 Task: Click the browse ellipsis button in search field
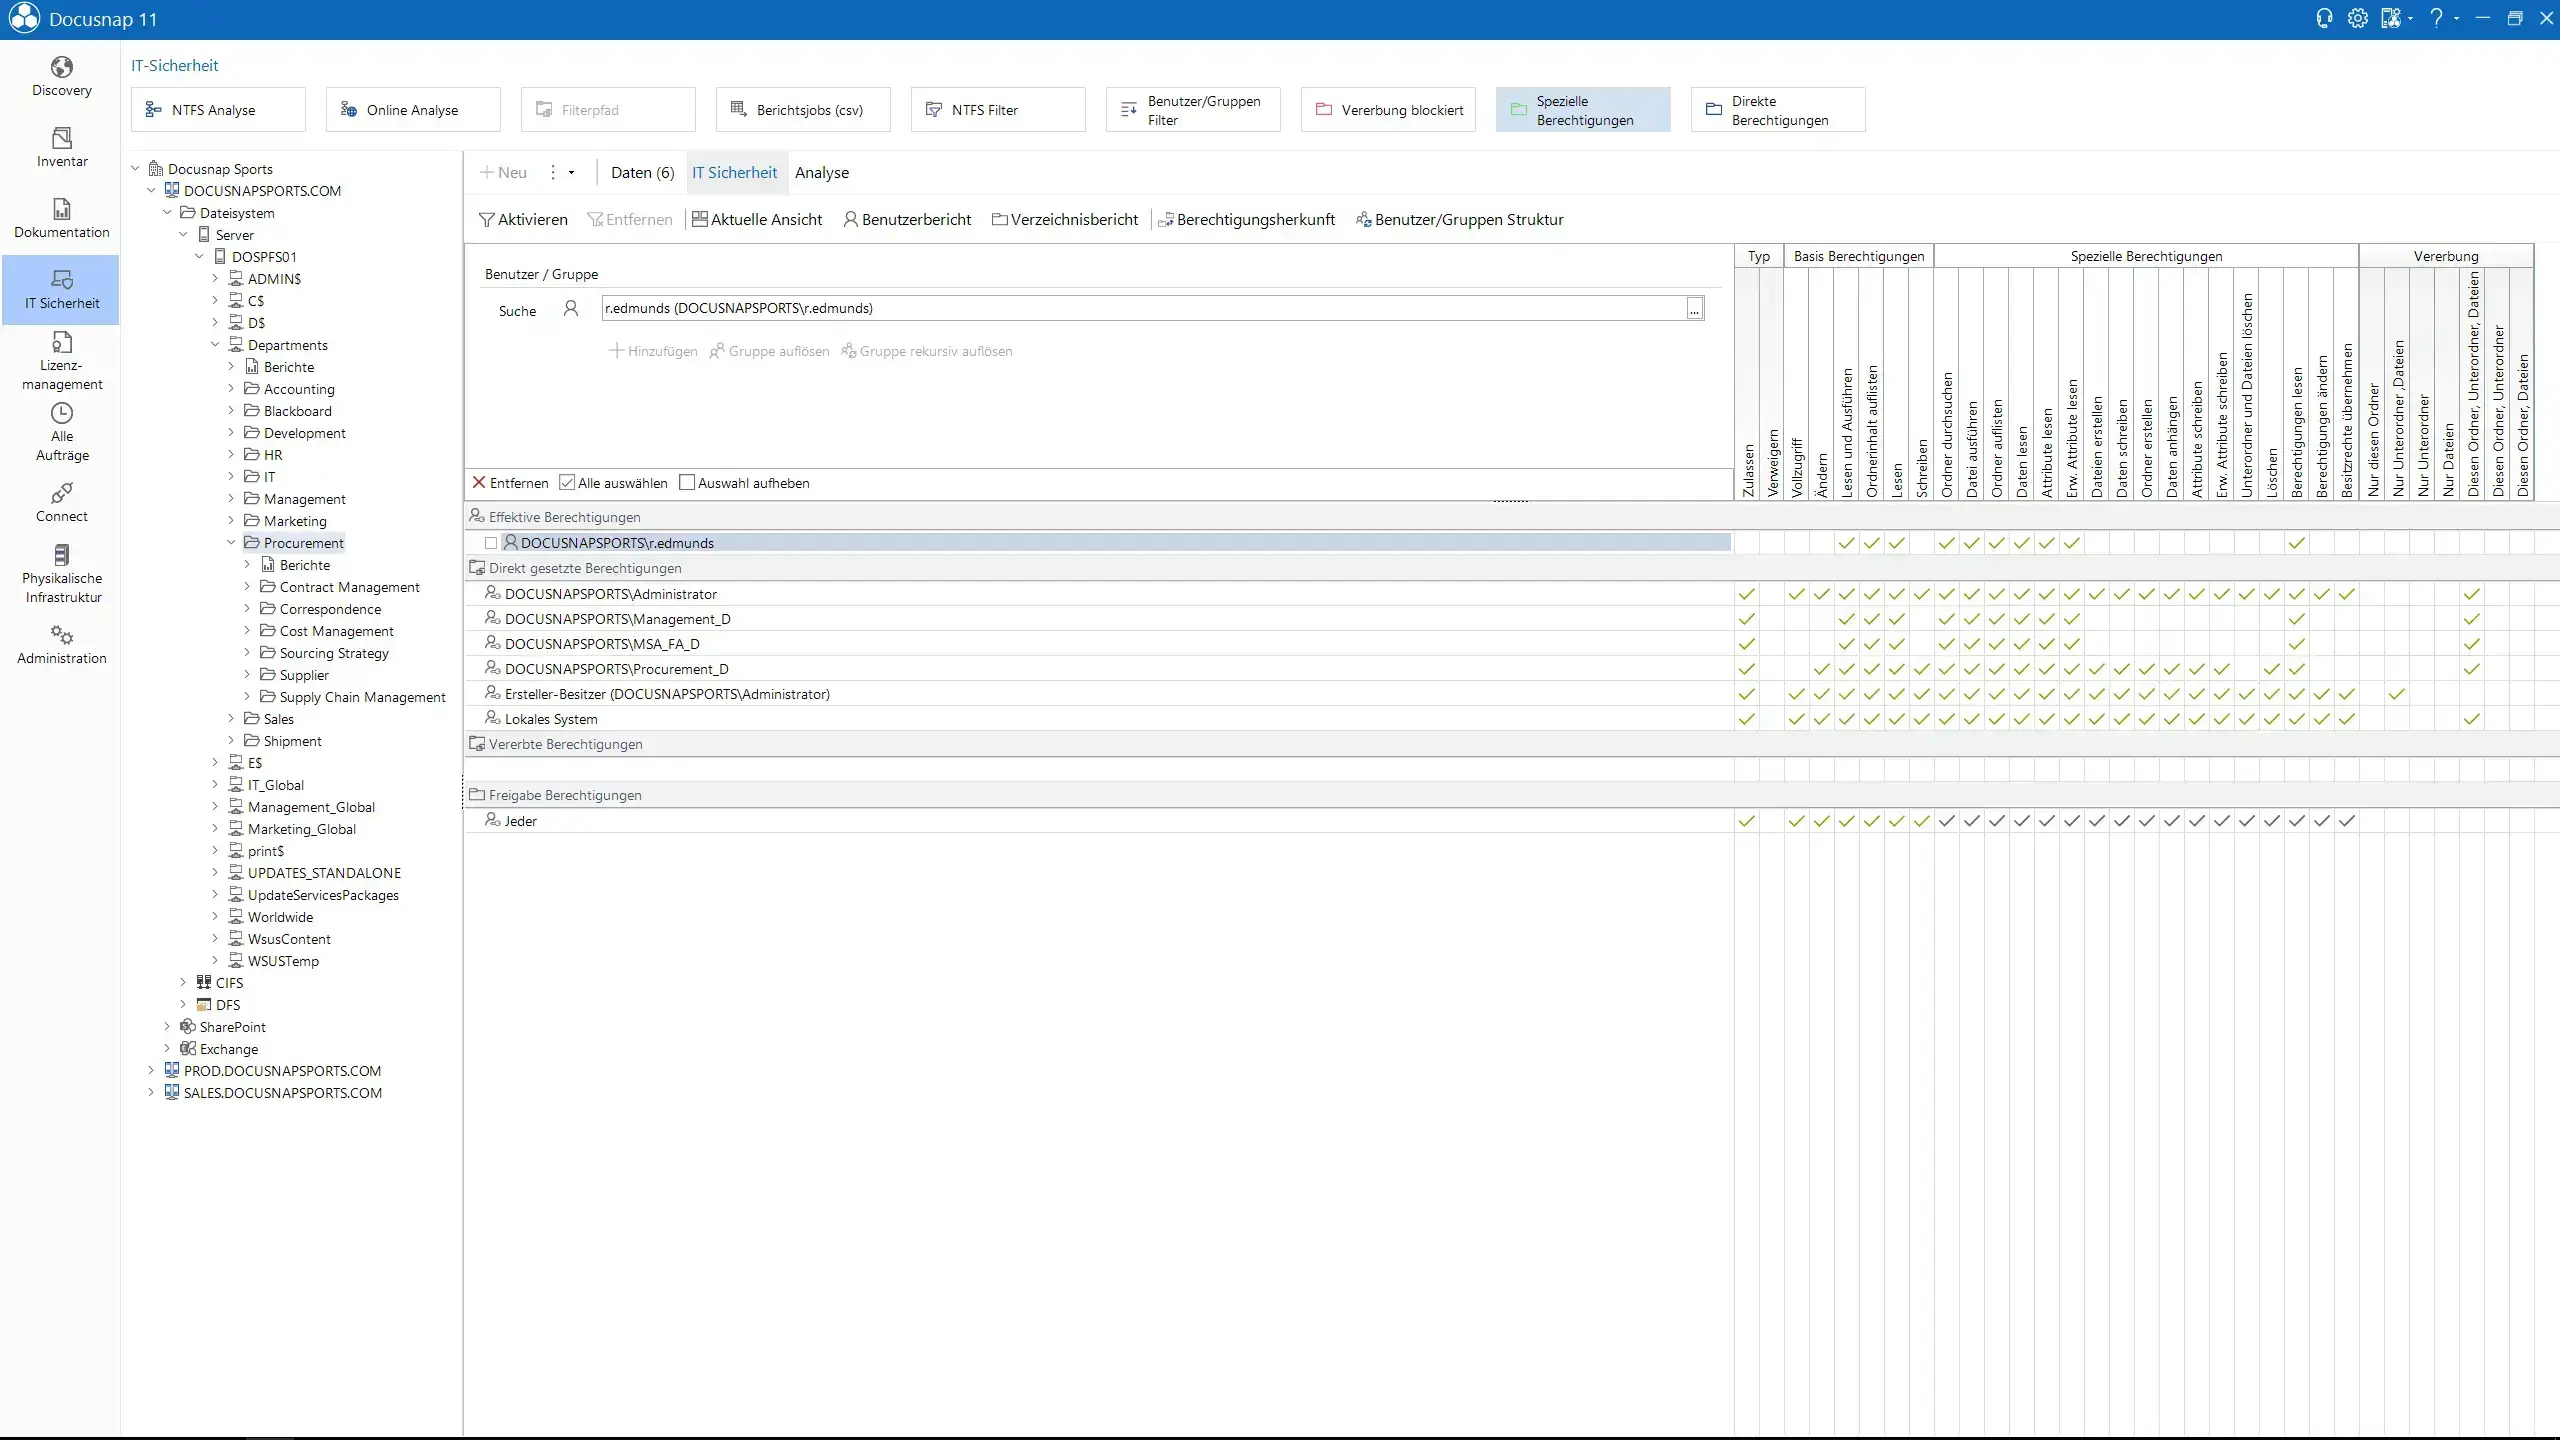click(x=1694, y=309)
